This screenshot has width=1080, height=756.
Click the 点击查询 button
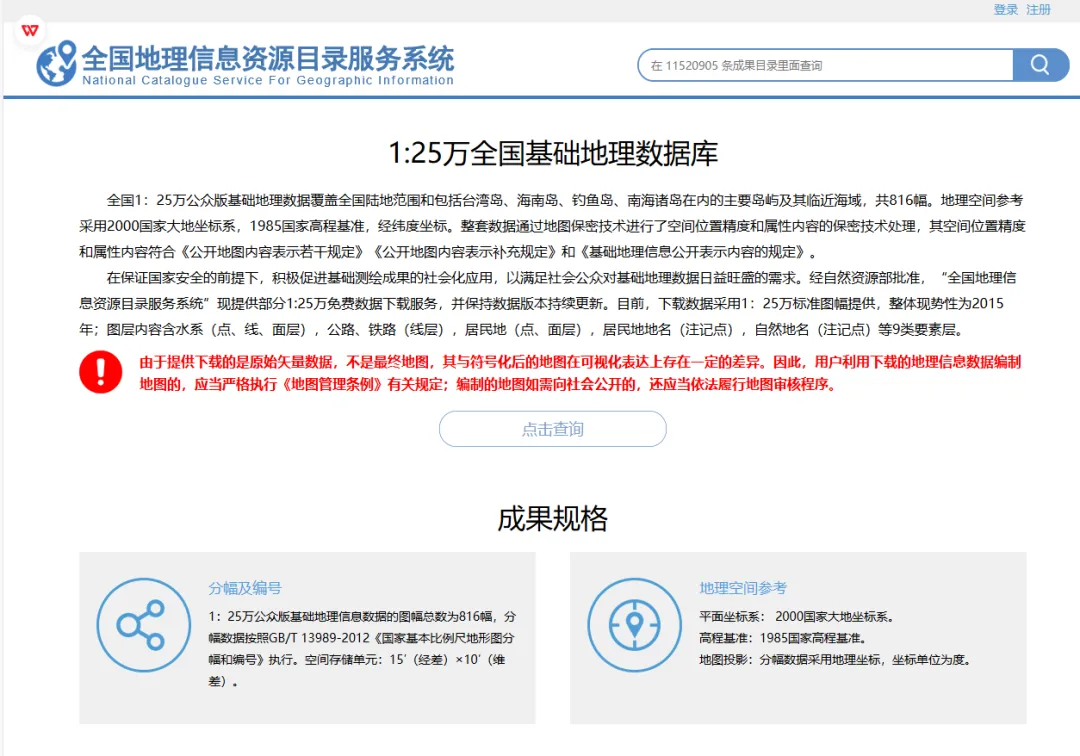[x=552, y=429]
